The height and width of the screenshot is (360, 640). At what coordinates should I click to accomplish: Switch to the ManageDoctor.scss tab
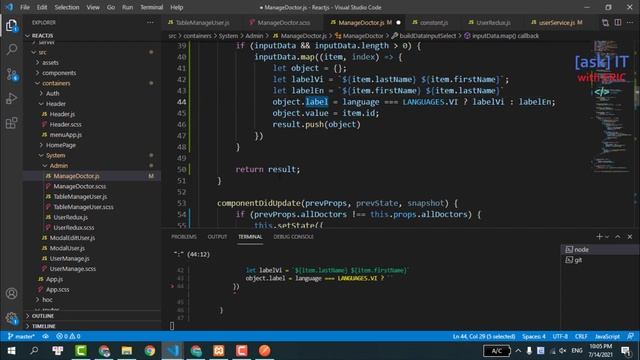coord(283,22)
